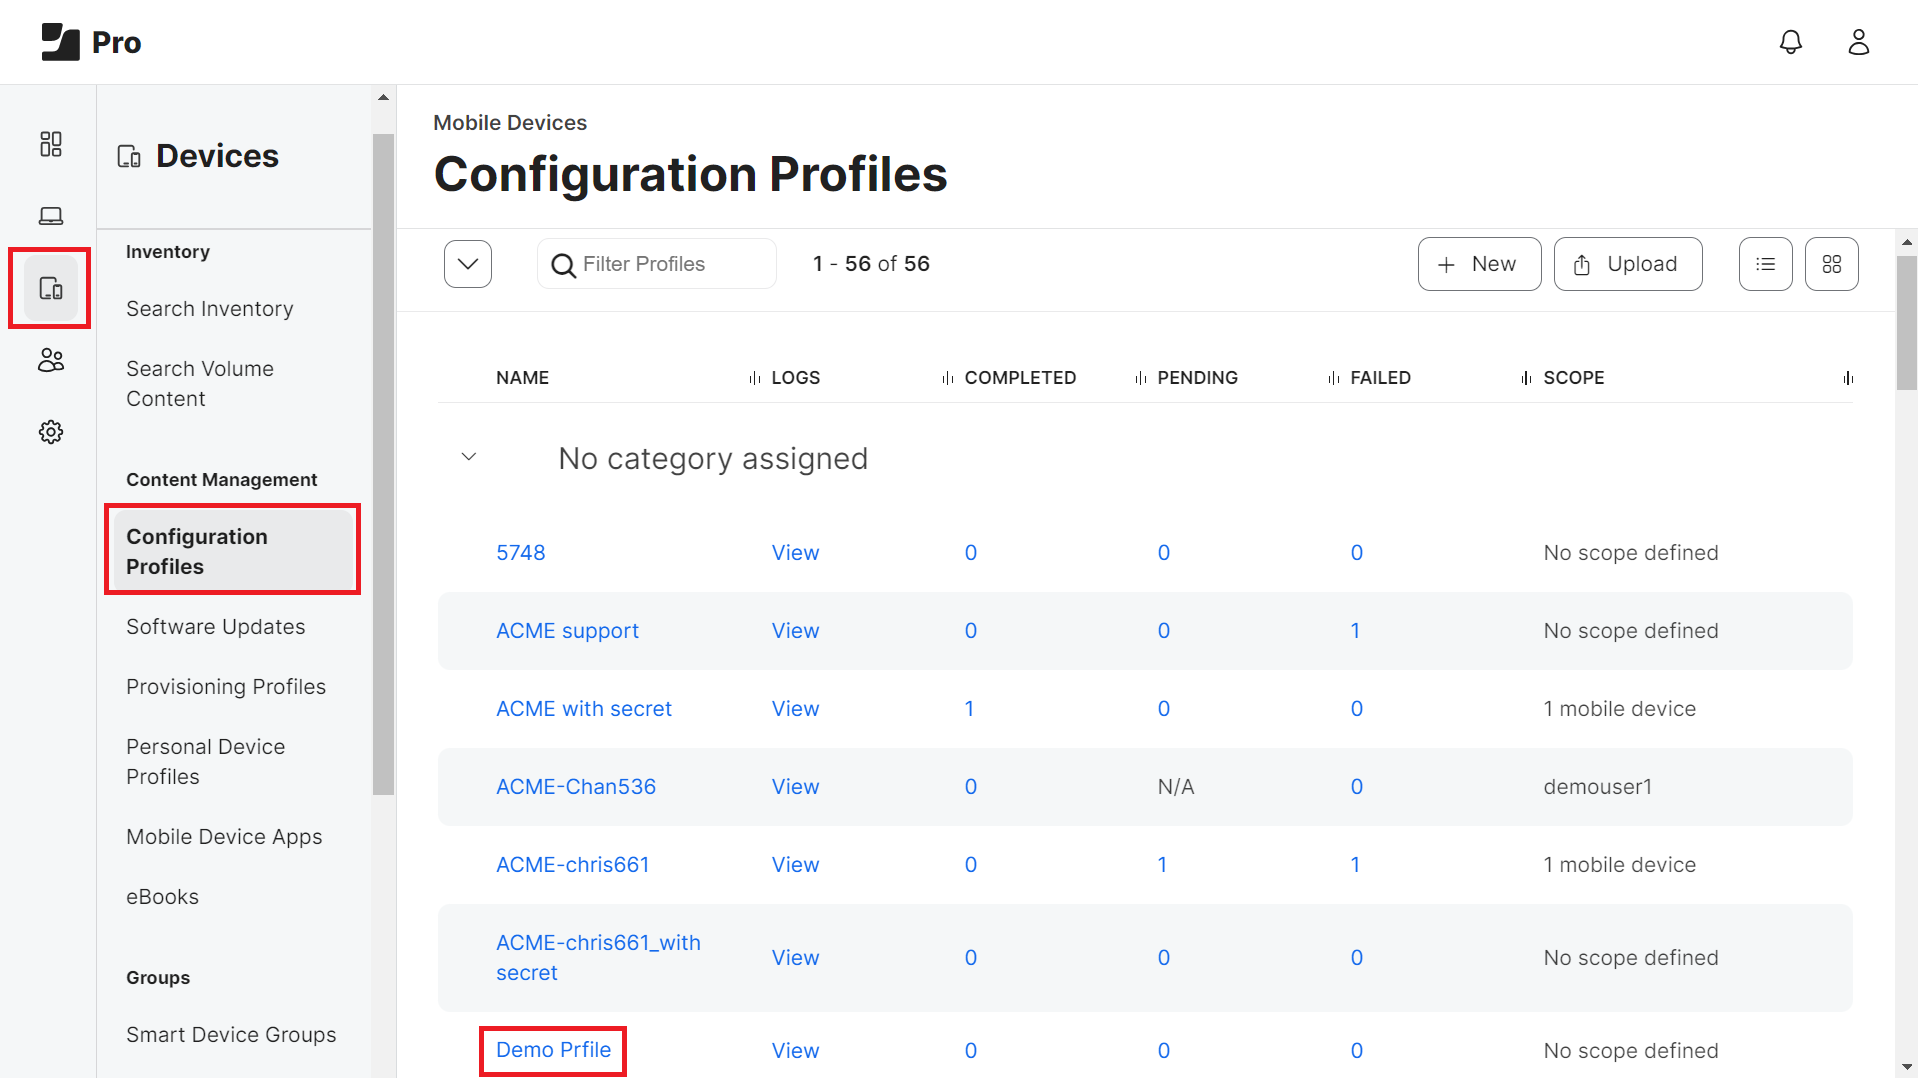Image resolution: width=1918 pixels, height=1078 pixels.
Task: Open the Demo Prfile profile
Action: (553, 1050)
